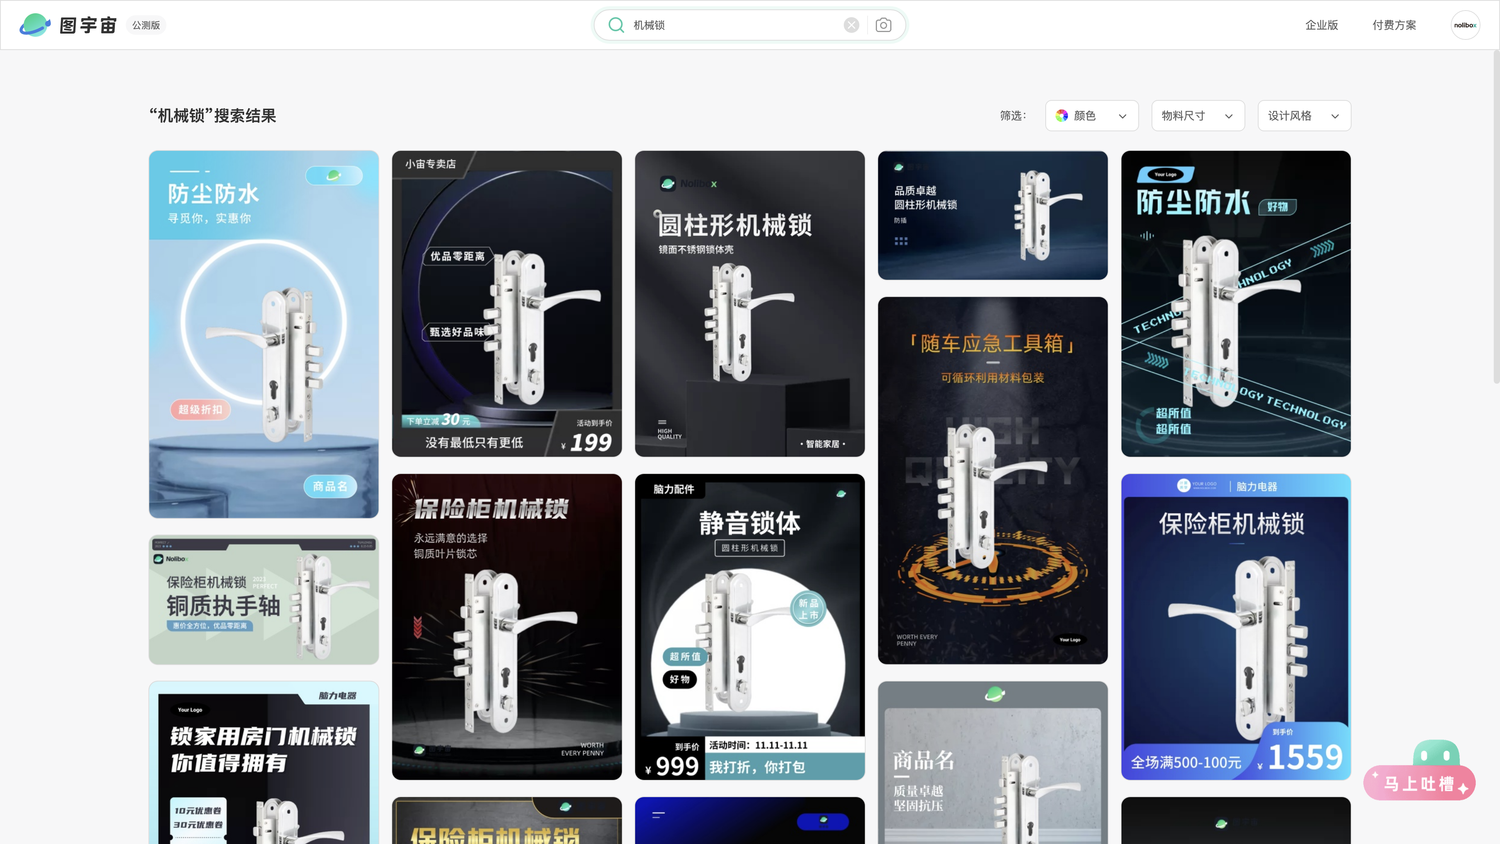
Task: Open the 圆柱形机械锁 dark poster
Action: 750,304
